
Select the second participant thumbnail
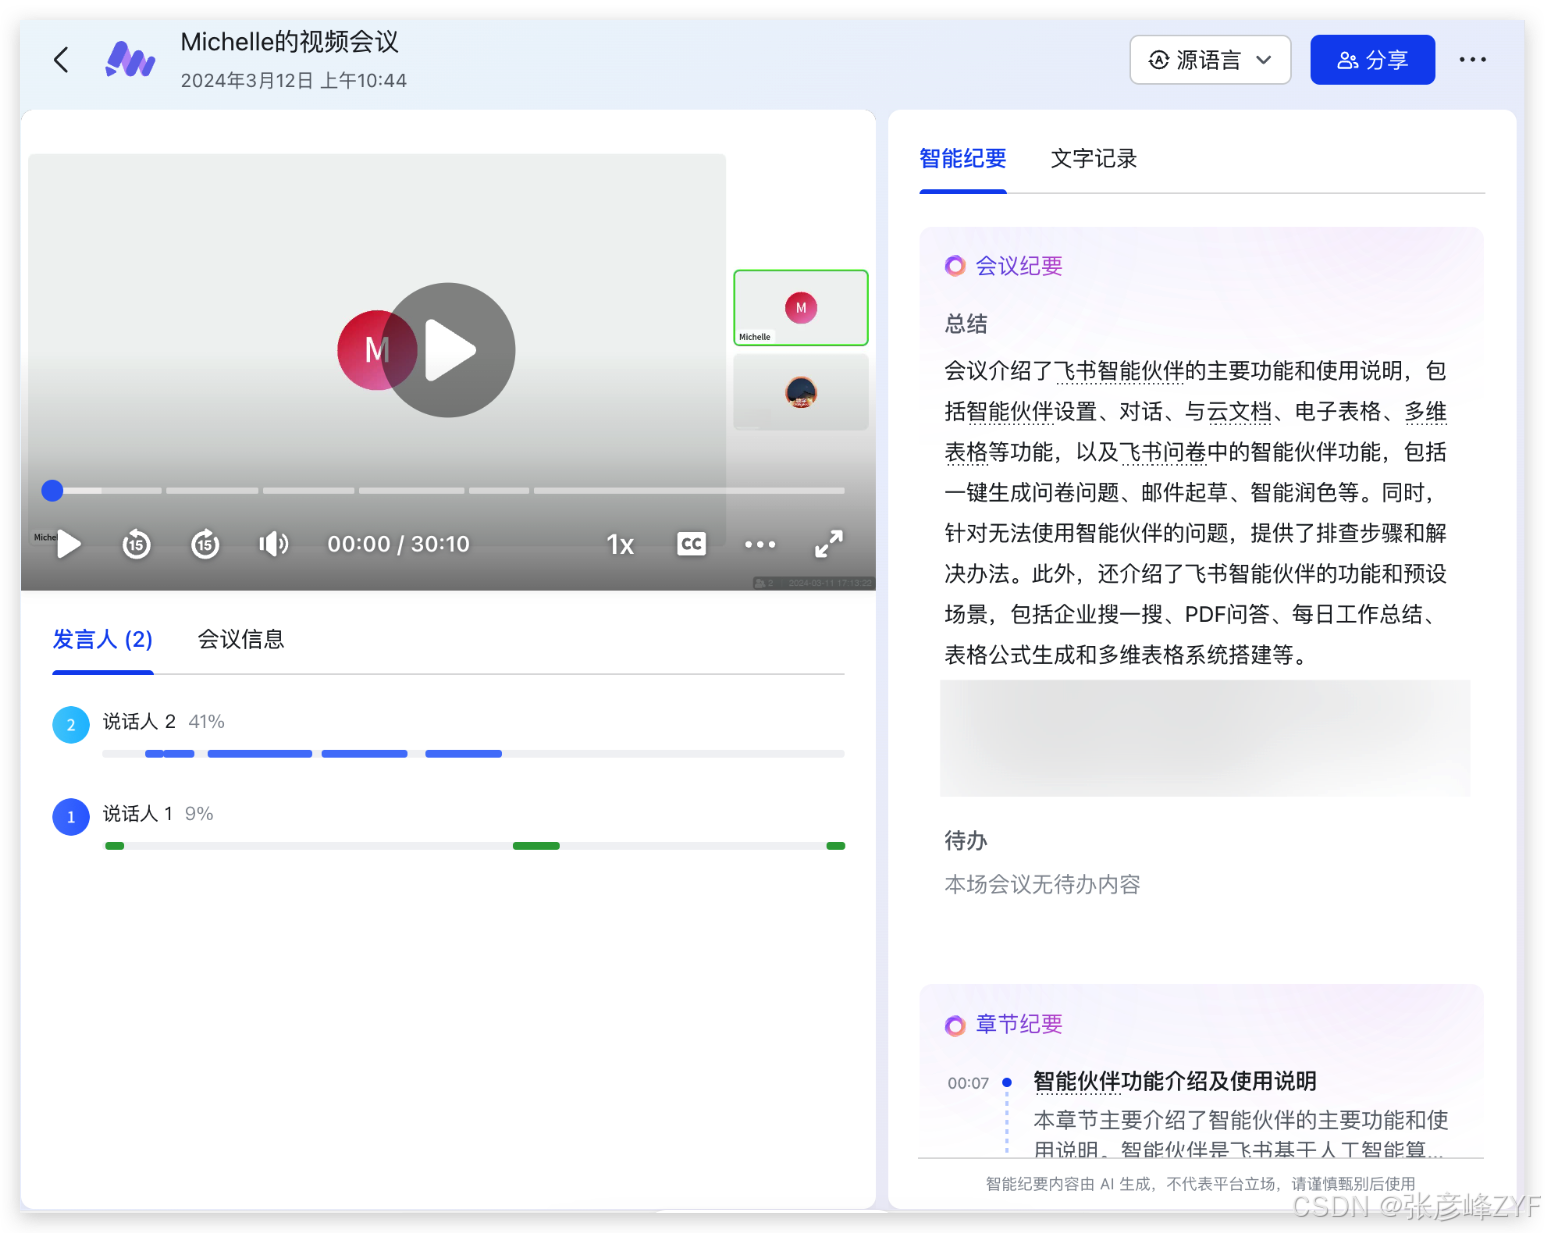801,392
